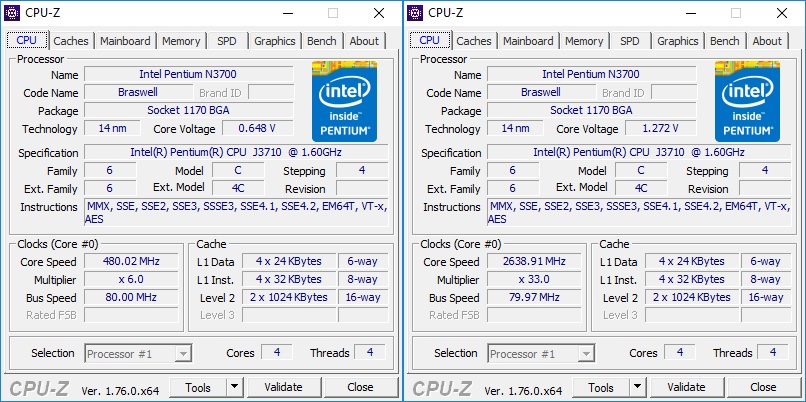Minimize the right CPU-Z window

click(690, 13)
